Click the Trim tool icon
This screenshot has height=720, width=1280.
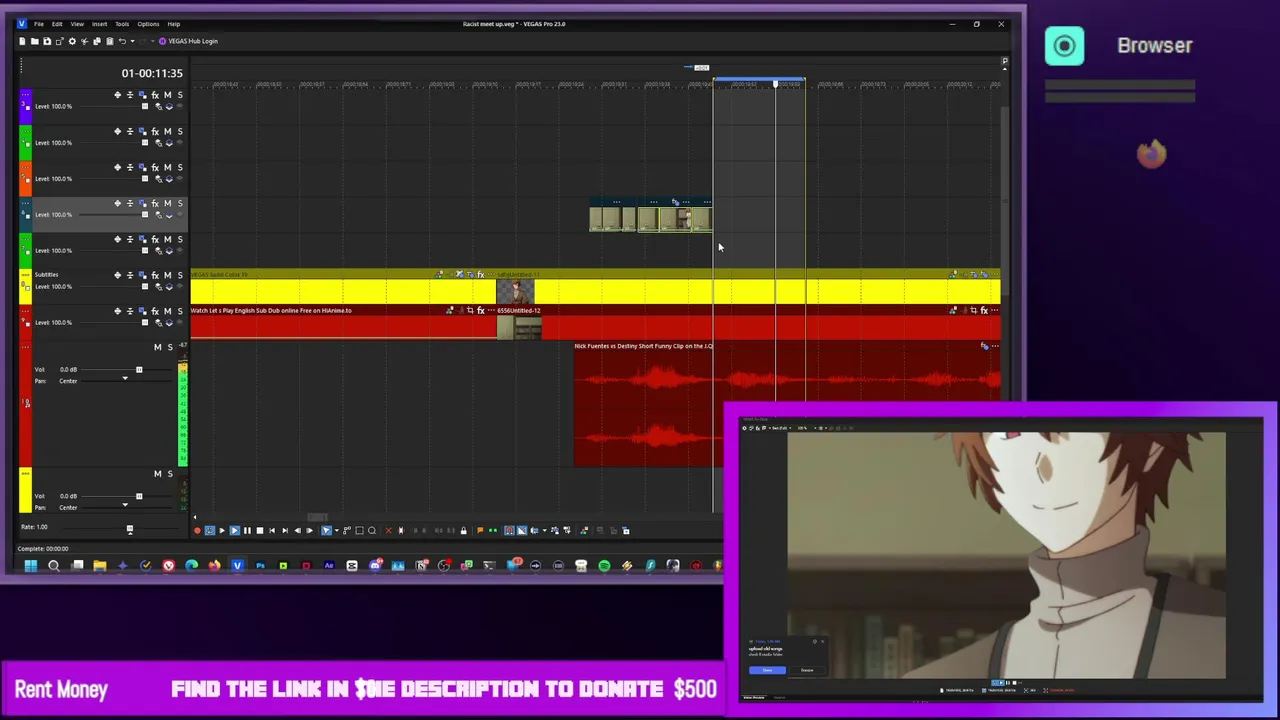click(x=401, y=530)
